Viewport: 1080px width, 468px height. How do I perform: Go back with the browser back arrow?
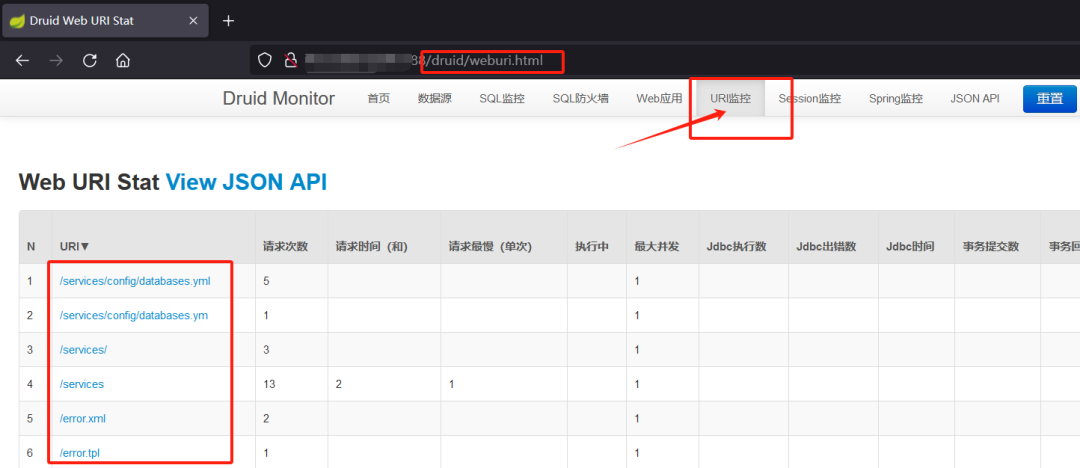click(x=23, y=61)
